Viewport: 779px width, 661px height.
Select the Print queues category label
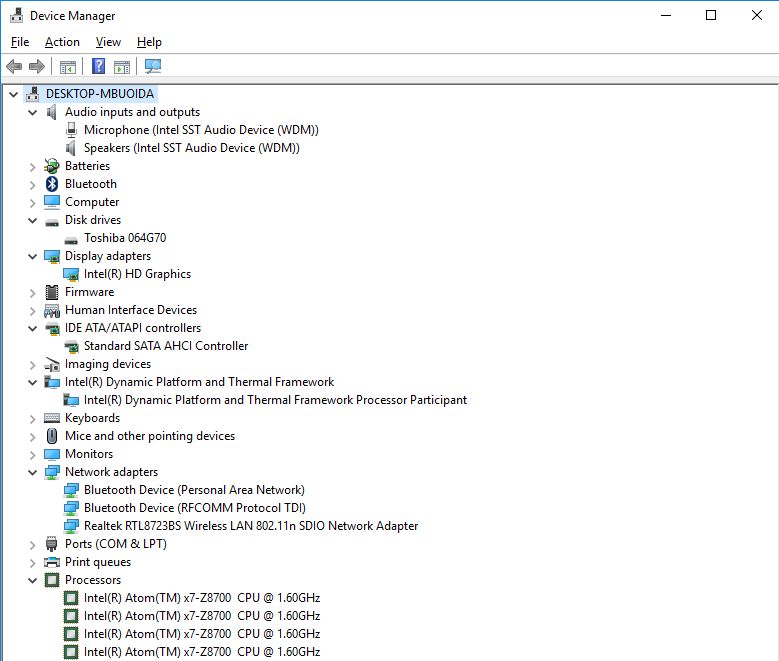click(98, 562)
